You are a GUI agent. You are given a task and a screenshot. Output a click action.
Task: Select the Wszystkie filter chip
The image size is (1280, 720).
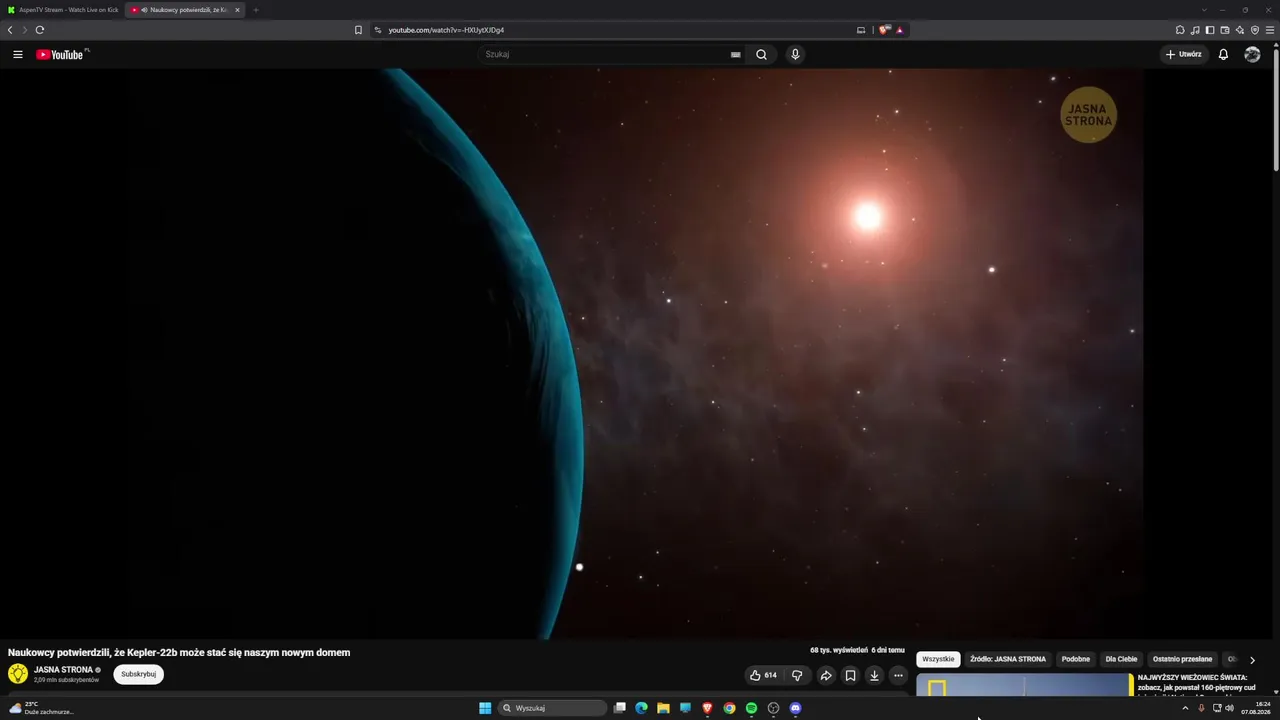938,659
